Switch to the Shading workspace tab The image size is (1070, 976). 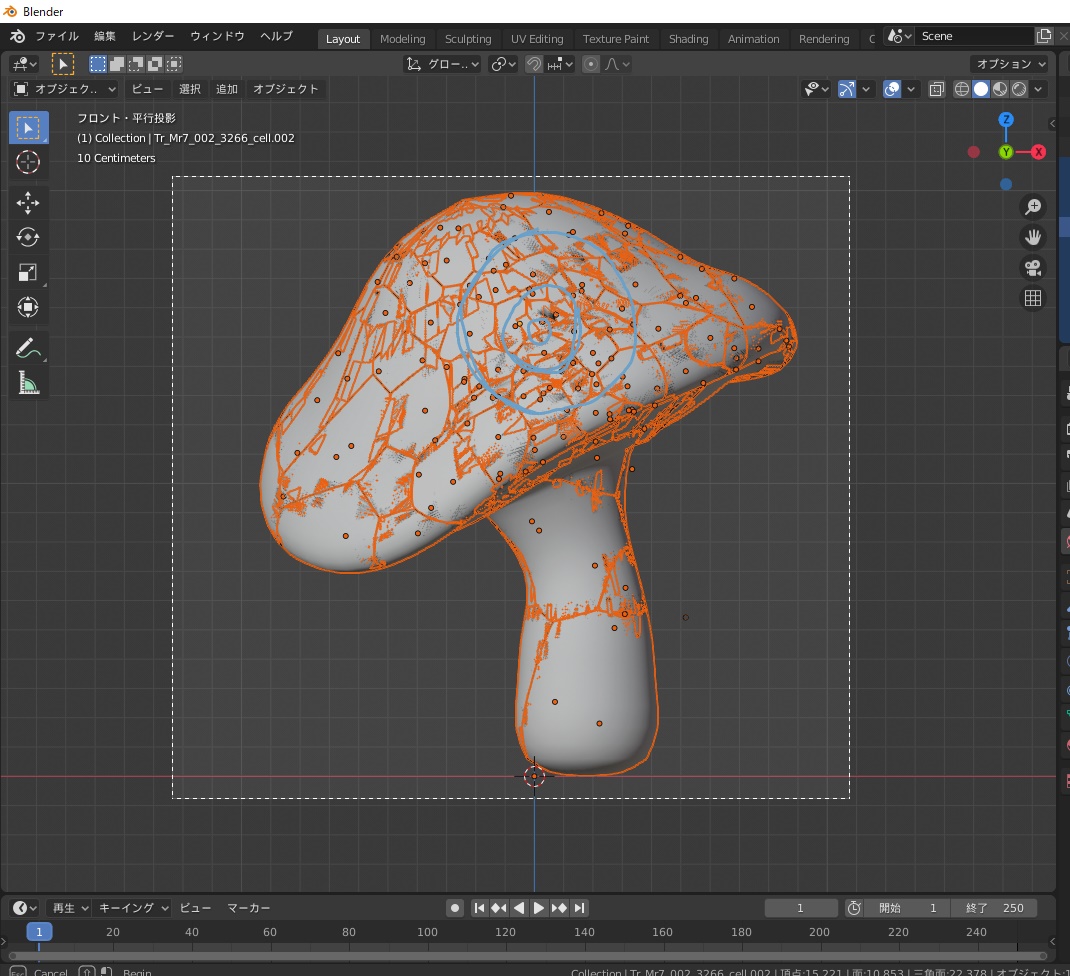coord(688,39)
